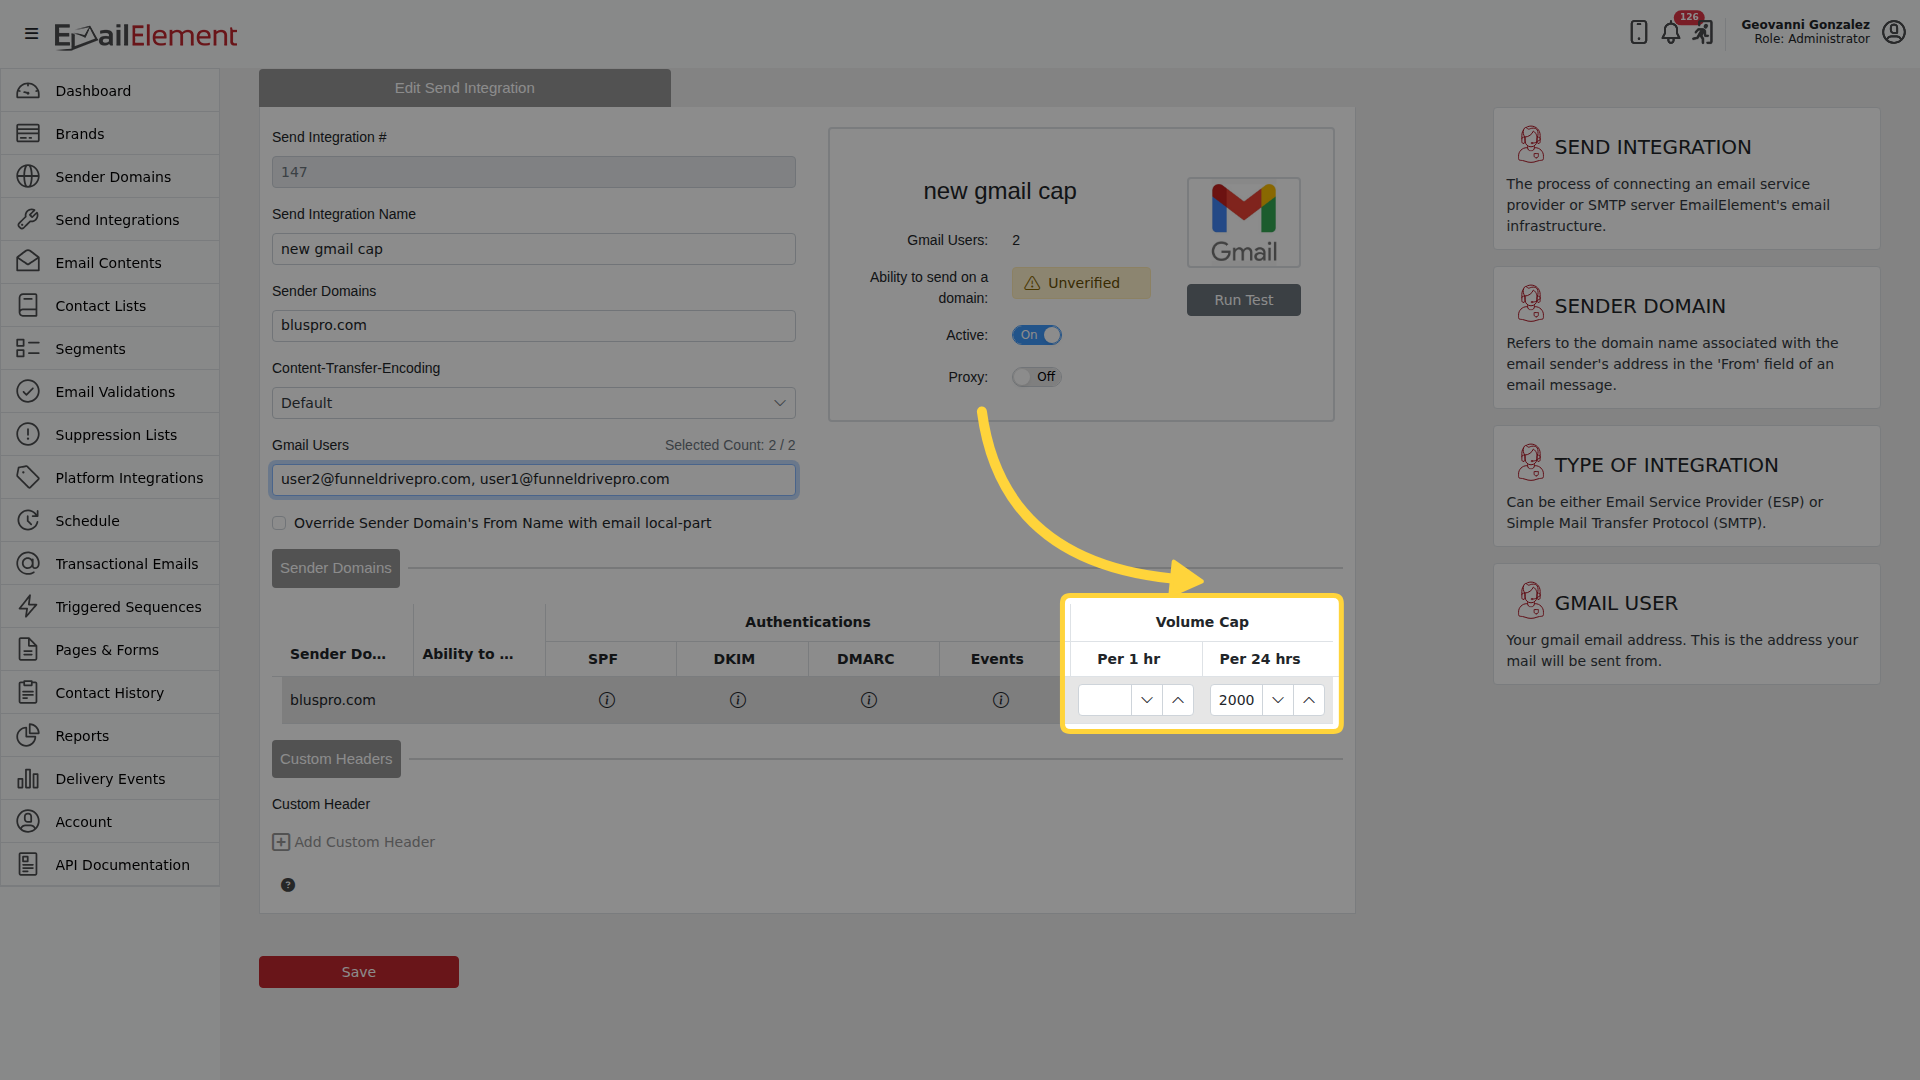Click the red Save button
Screen dimensions: 1920x1080
tap(359, 972)
